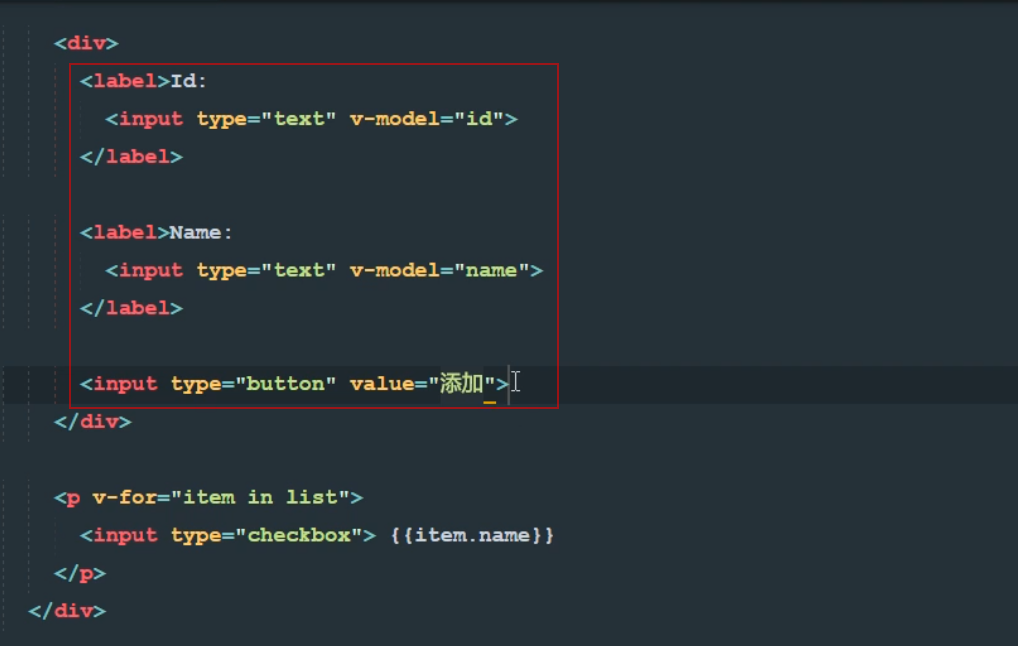Image resolution: width=1018 pixels, height=646 pixels.
Task: Click the v-for="item in list" attribute
Action: [x=221, y=497]
